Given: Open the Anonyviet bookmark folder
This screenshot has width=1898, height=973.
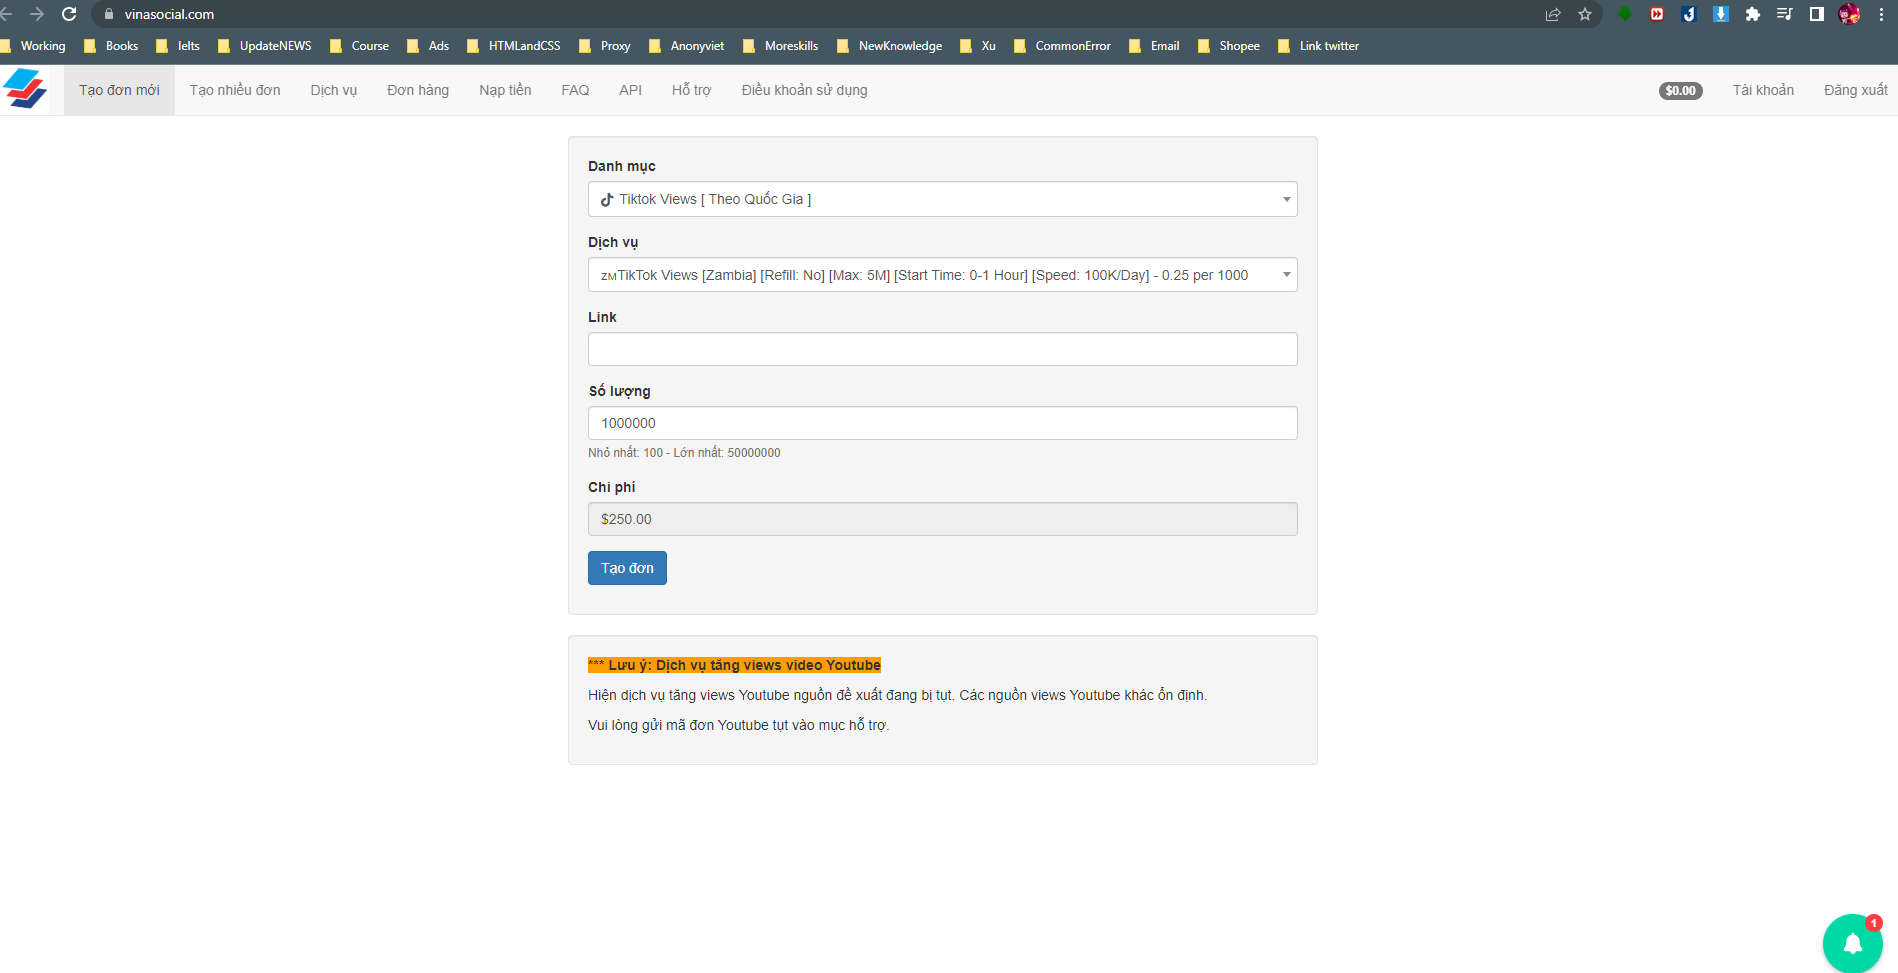Looking at the screenshot, I should (687, 46).
